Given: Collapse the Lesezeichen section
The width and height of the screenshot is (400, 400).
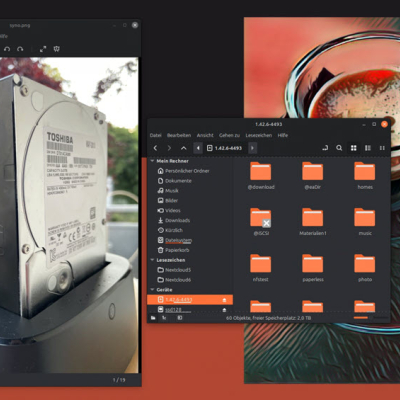Looking at the screenshot, I should pos(152,260).
